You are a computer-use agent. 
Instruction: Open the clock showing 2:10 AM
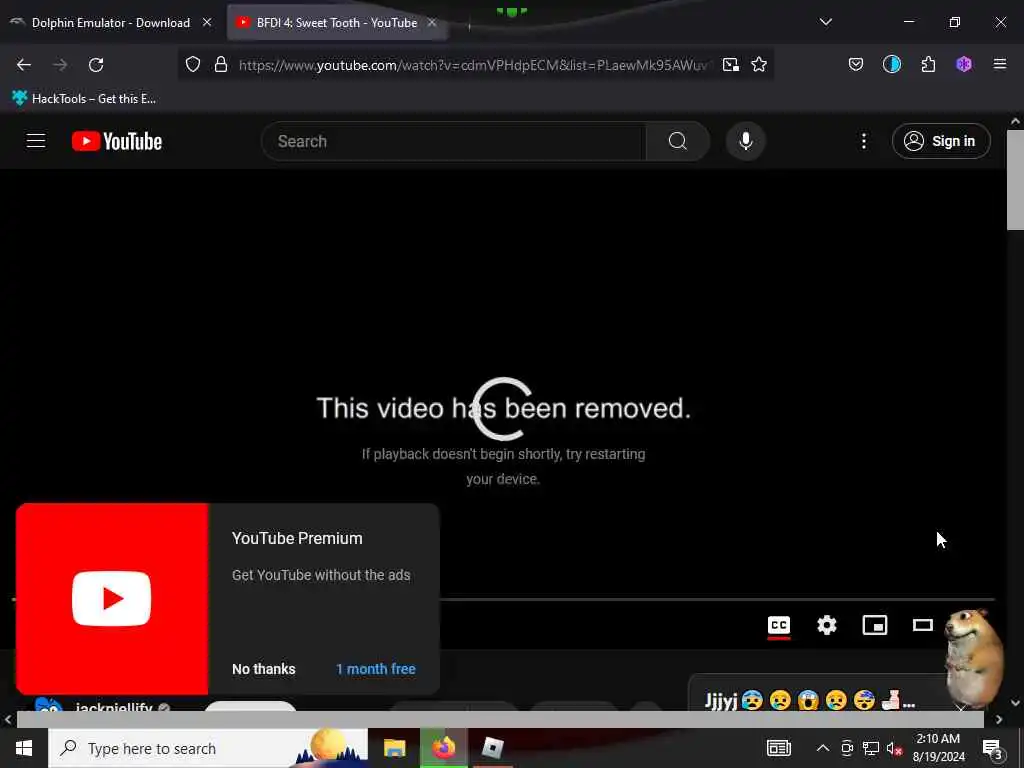click(938, 748)
